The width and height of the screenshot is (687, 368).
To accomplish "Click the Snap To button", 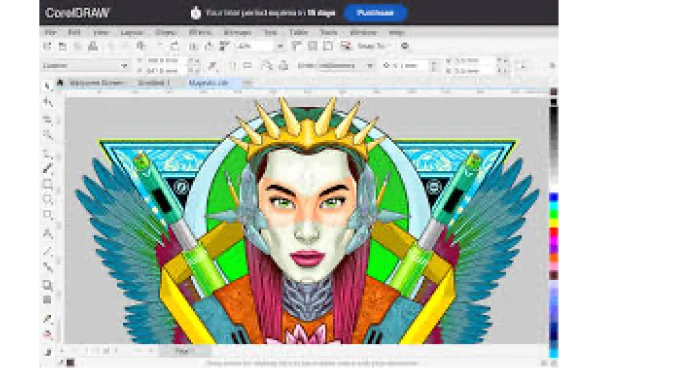I will tap(371, 46).
